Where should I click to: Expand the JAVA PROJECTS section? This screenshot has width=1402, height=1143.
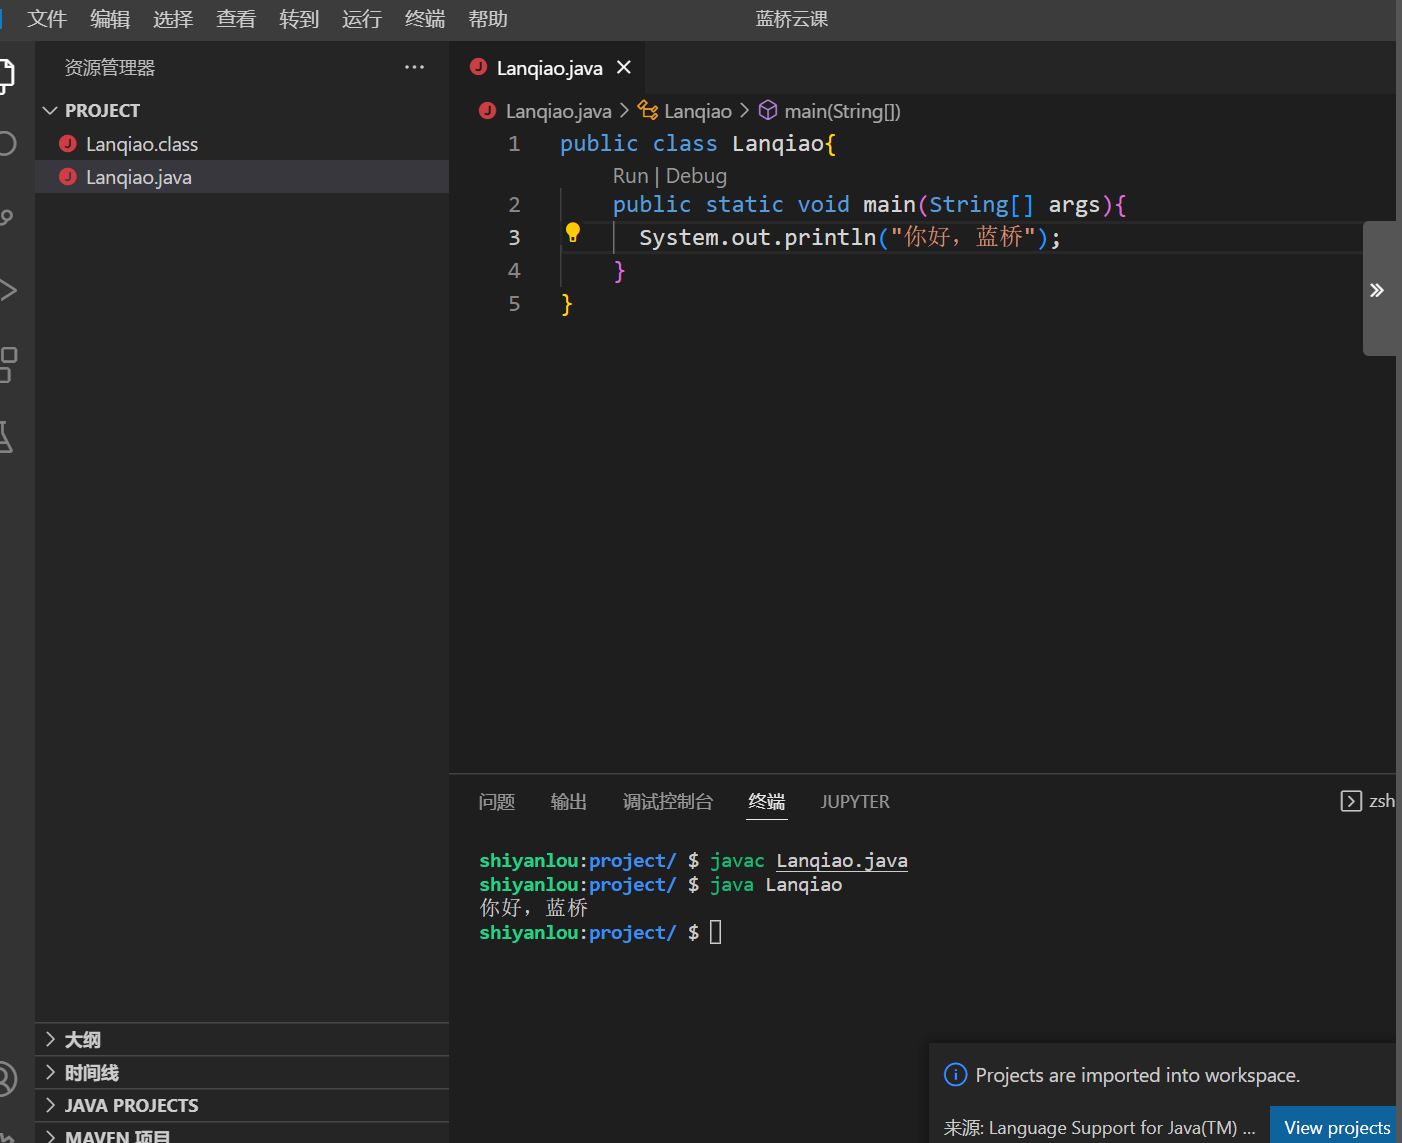click(50, 1105)
